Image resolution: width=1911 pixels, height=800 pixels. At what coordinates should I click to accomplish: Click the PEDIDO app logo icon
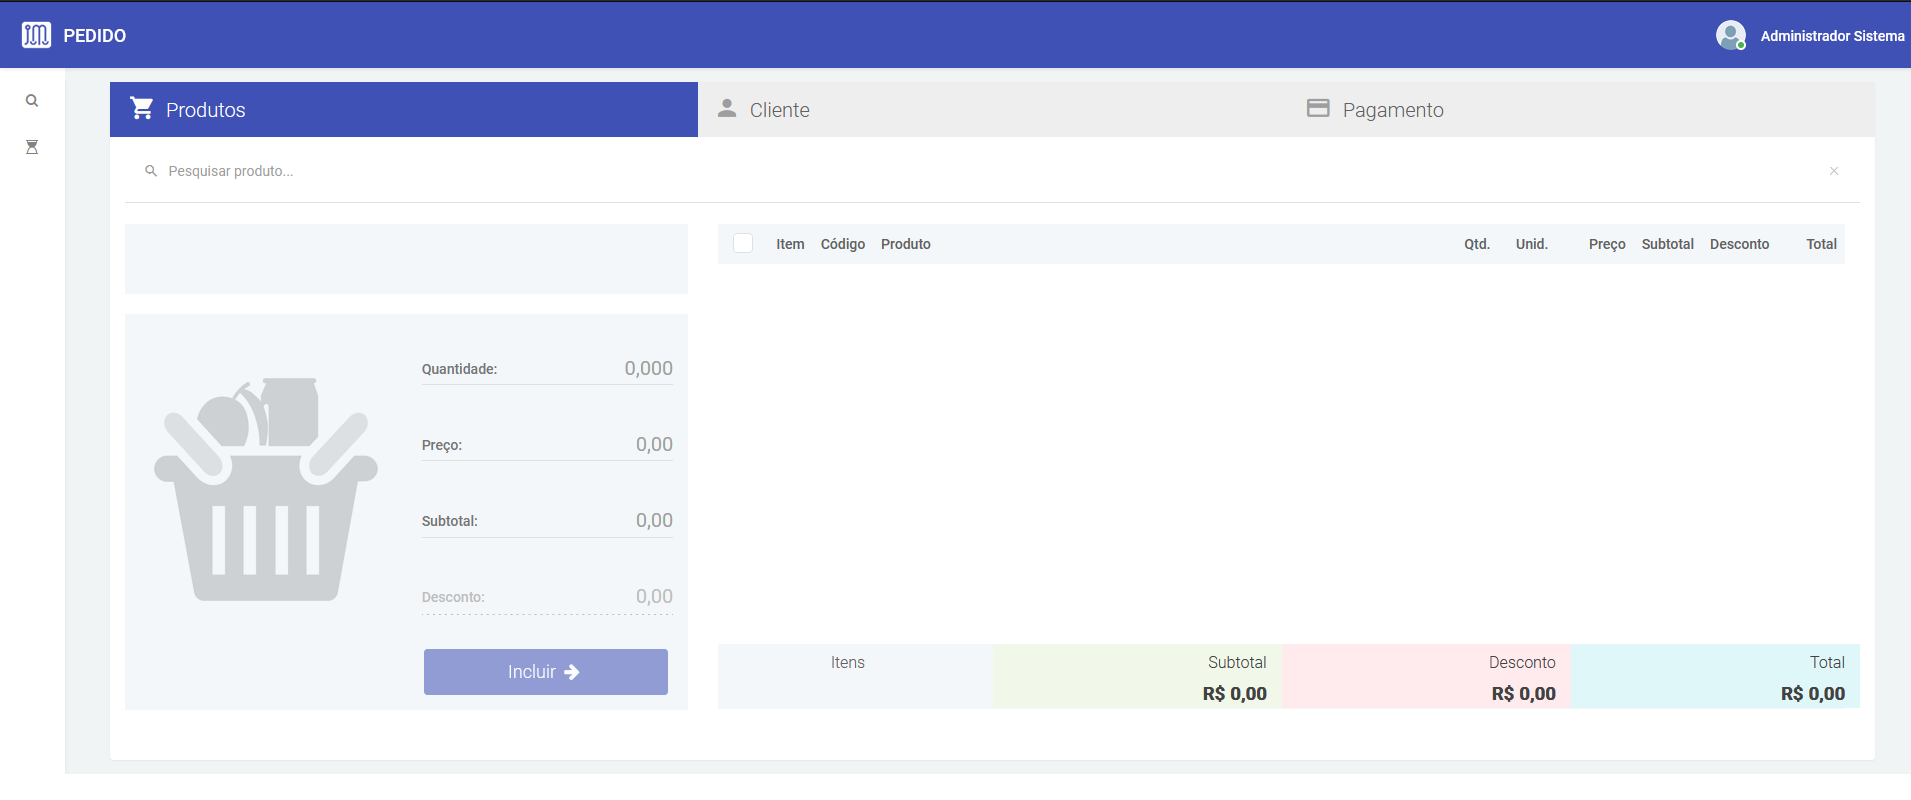tap(36, 35)
